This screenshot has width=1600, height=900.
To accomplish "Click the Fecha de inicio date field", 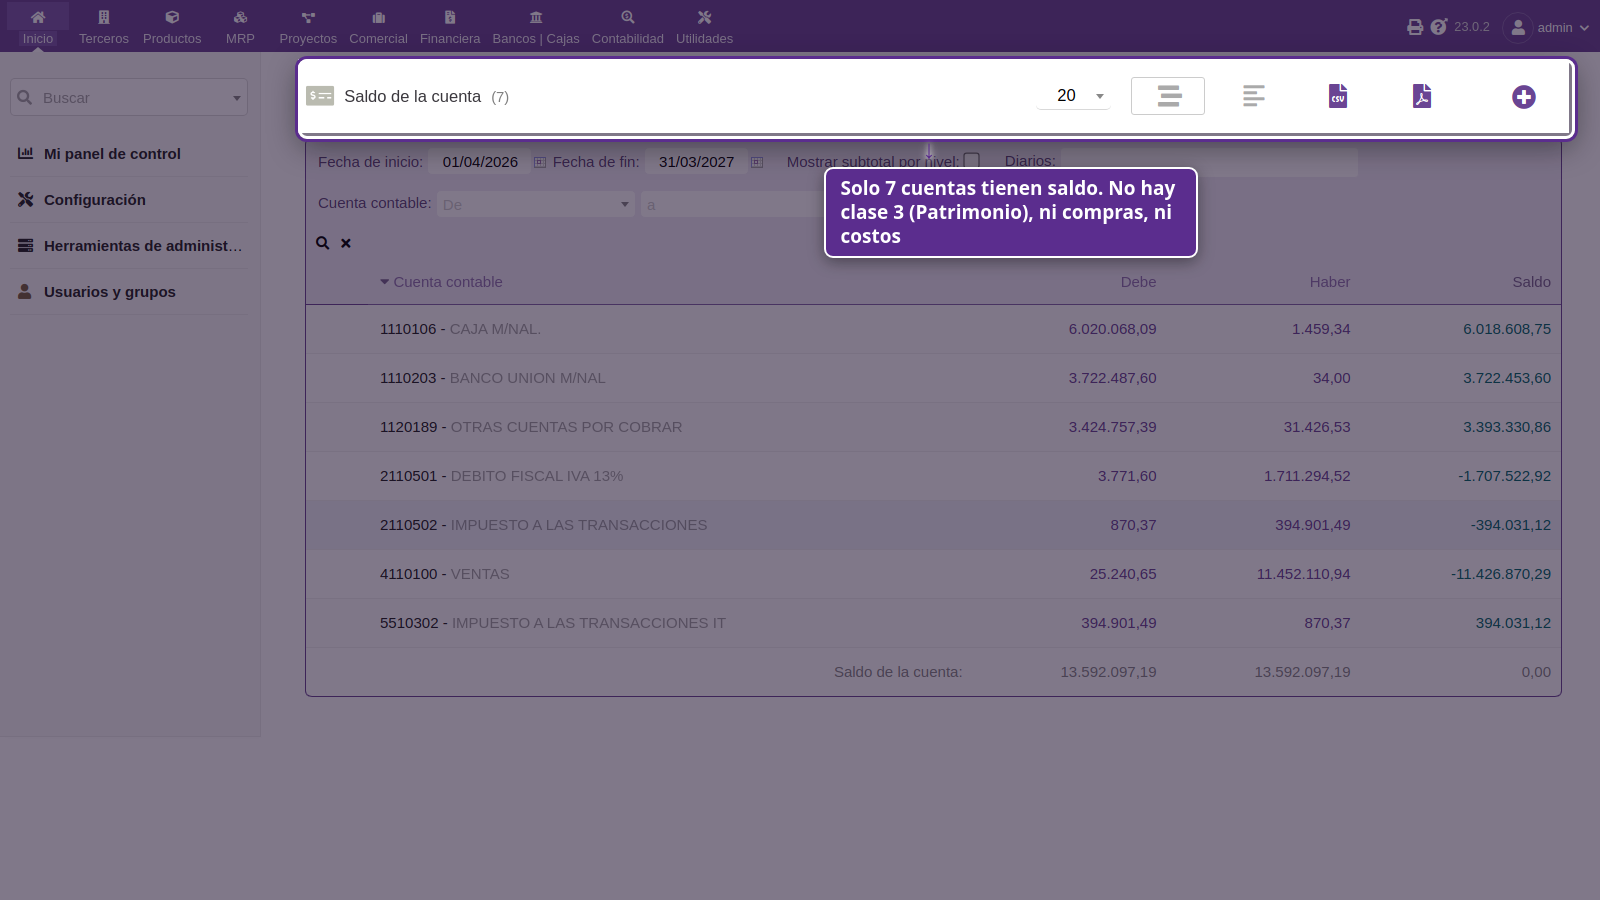I will click(x=480, y=162).
